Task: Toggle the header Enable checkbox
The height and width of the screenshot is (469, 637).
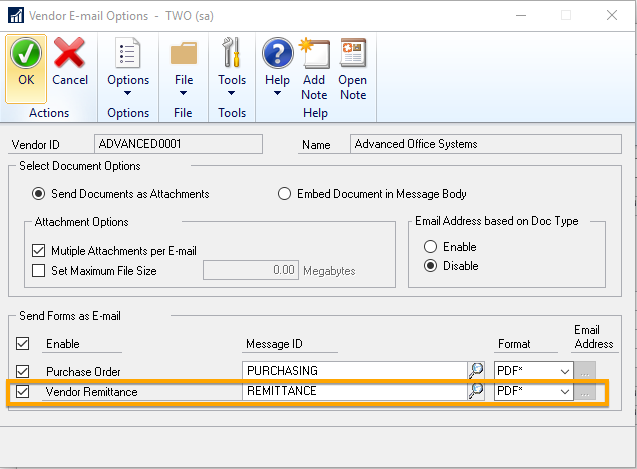Action: point(23,343)
